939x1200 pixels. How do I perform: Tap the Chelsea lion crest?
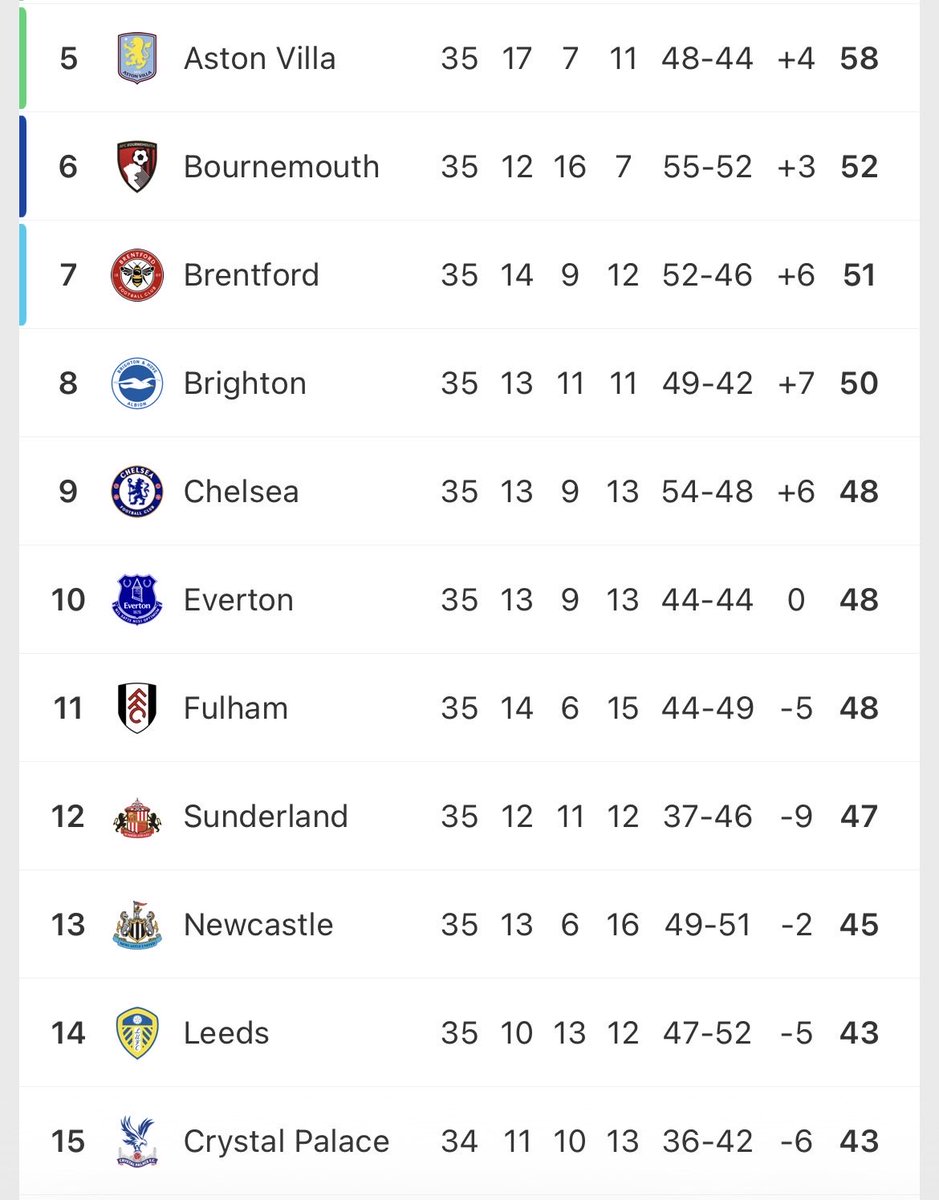click(x=137, y=492)
